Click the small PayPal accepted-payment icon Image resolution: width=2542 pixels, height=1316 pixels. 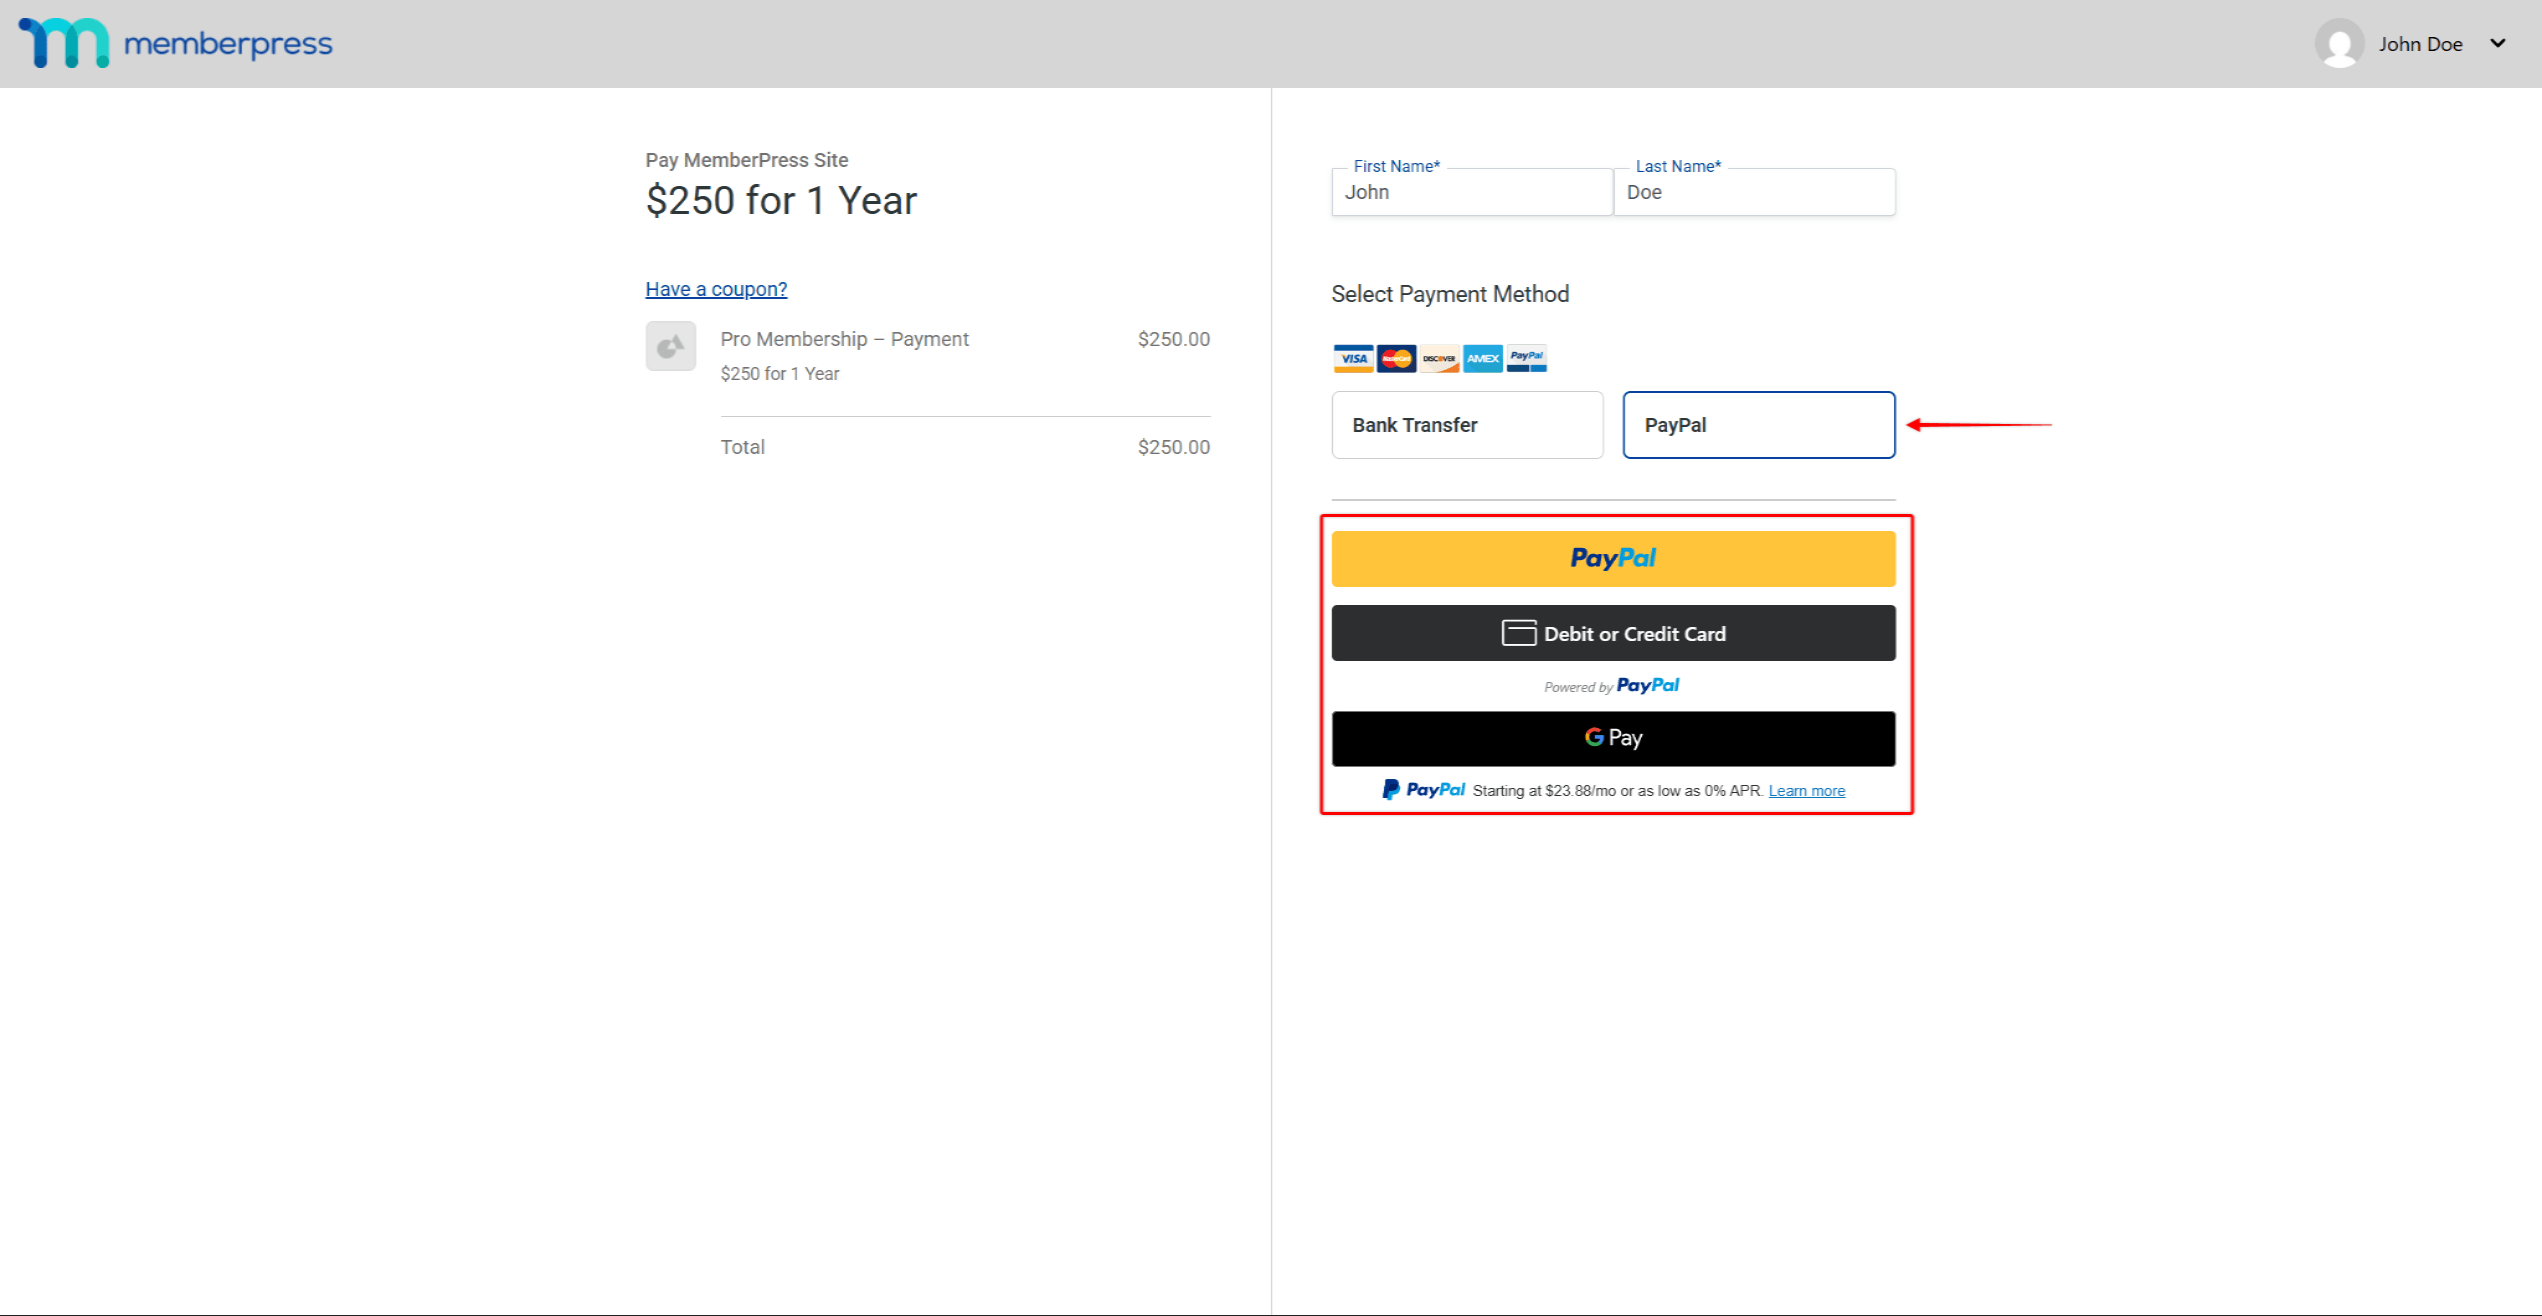1526,358
